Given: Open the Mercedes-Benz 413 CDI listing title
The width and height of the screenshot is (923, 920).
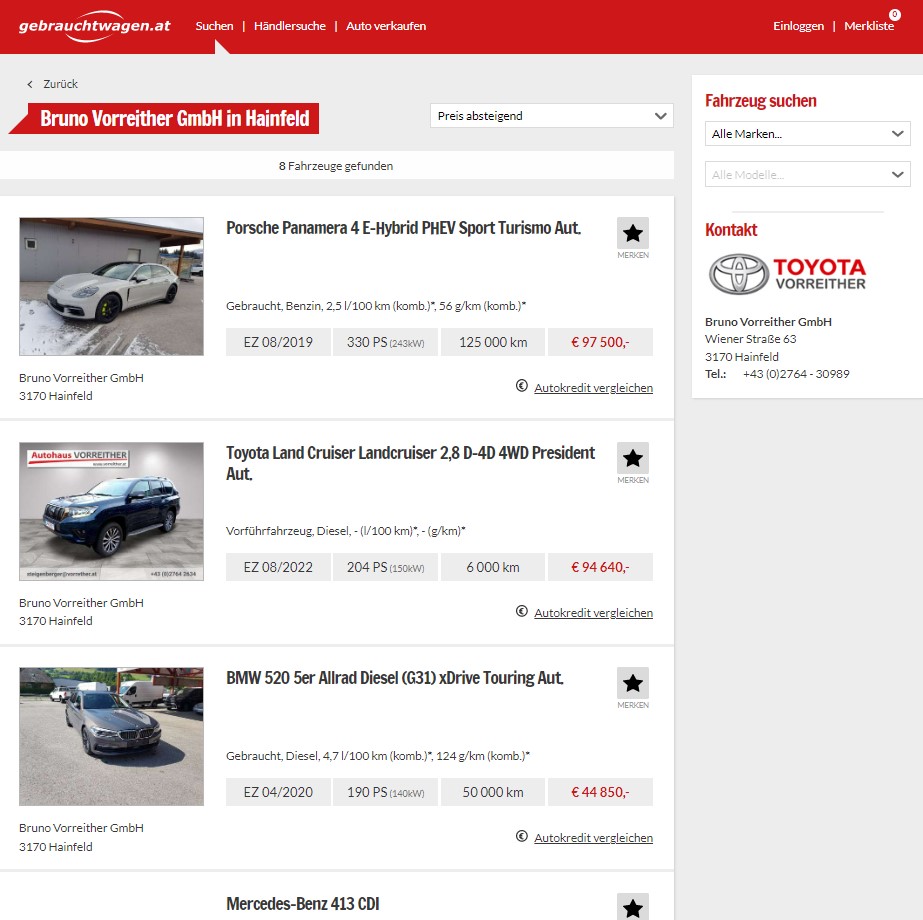Looking at the screenshot, I should click(x=303, y=904).
